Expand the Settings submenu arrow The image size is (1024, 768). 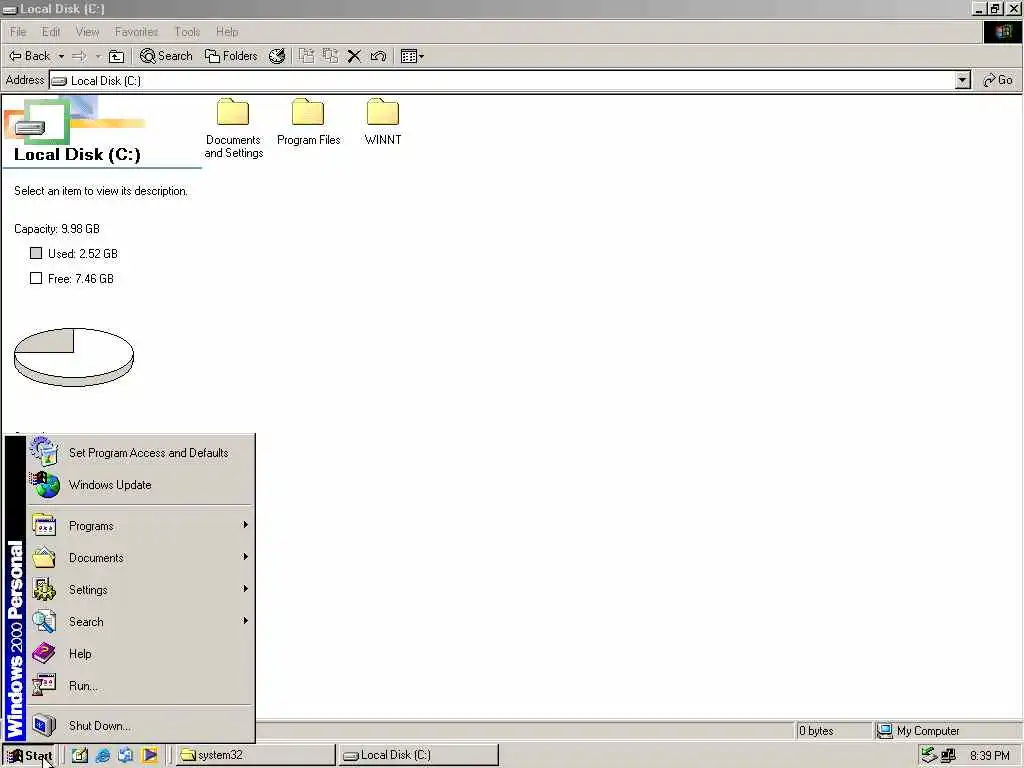tap(246, 588)
